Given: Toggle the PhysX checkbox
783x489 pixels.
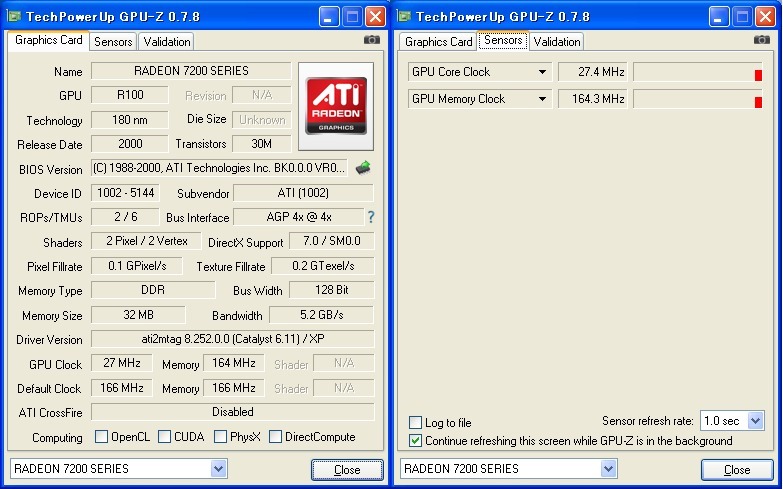Looking at the screenshot, I should pos(220,437).
